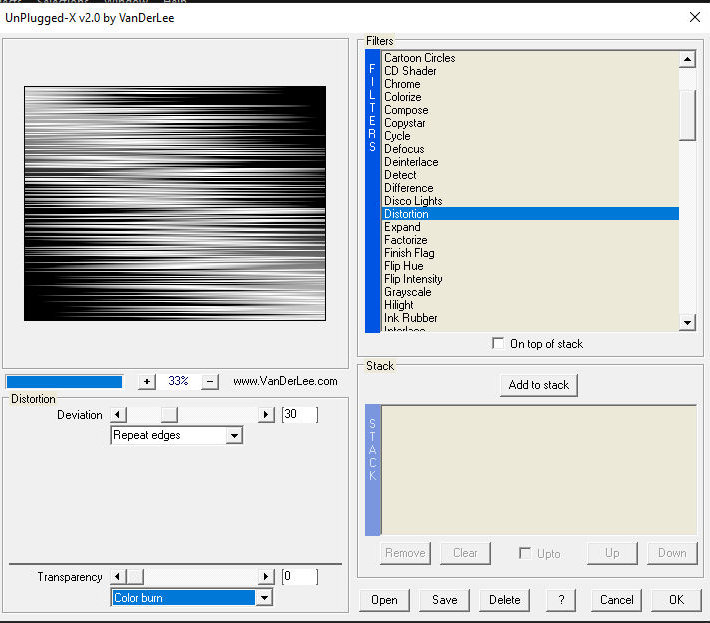This screenshot has height=623, width=710.
Task: Toggle the Upto checkbox
Action: tap(525, 553)
